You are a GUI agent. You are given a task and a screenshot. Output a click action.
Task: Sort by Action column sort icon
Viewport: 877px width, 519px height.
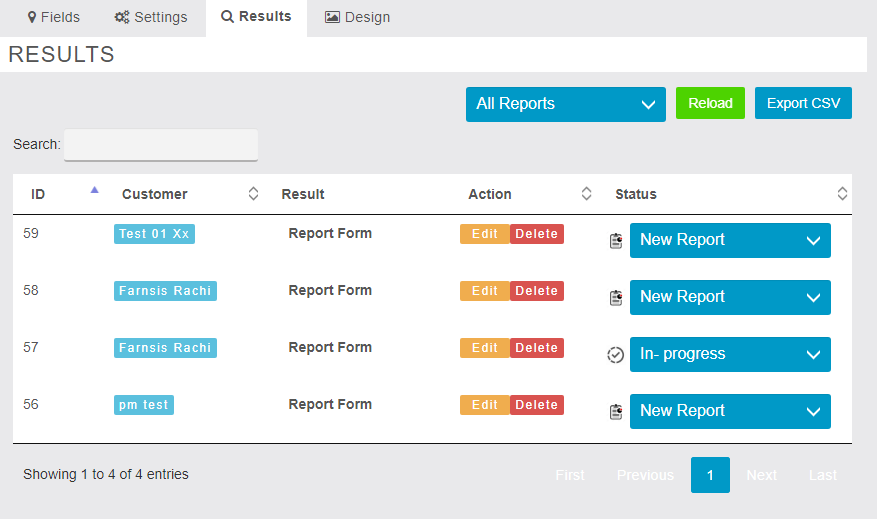click(x=586, y=194)
